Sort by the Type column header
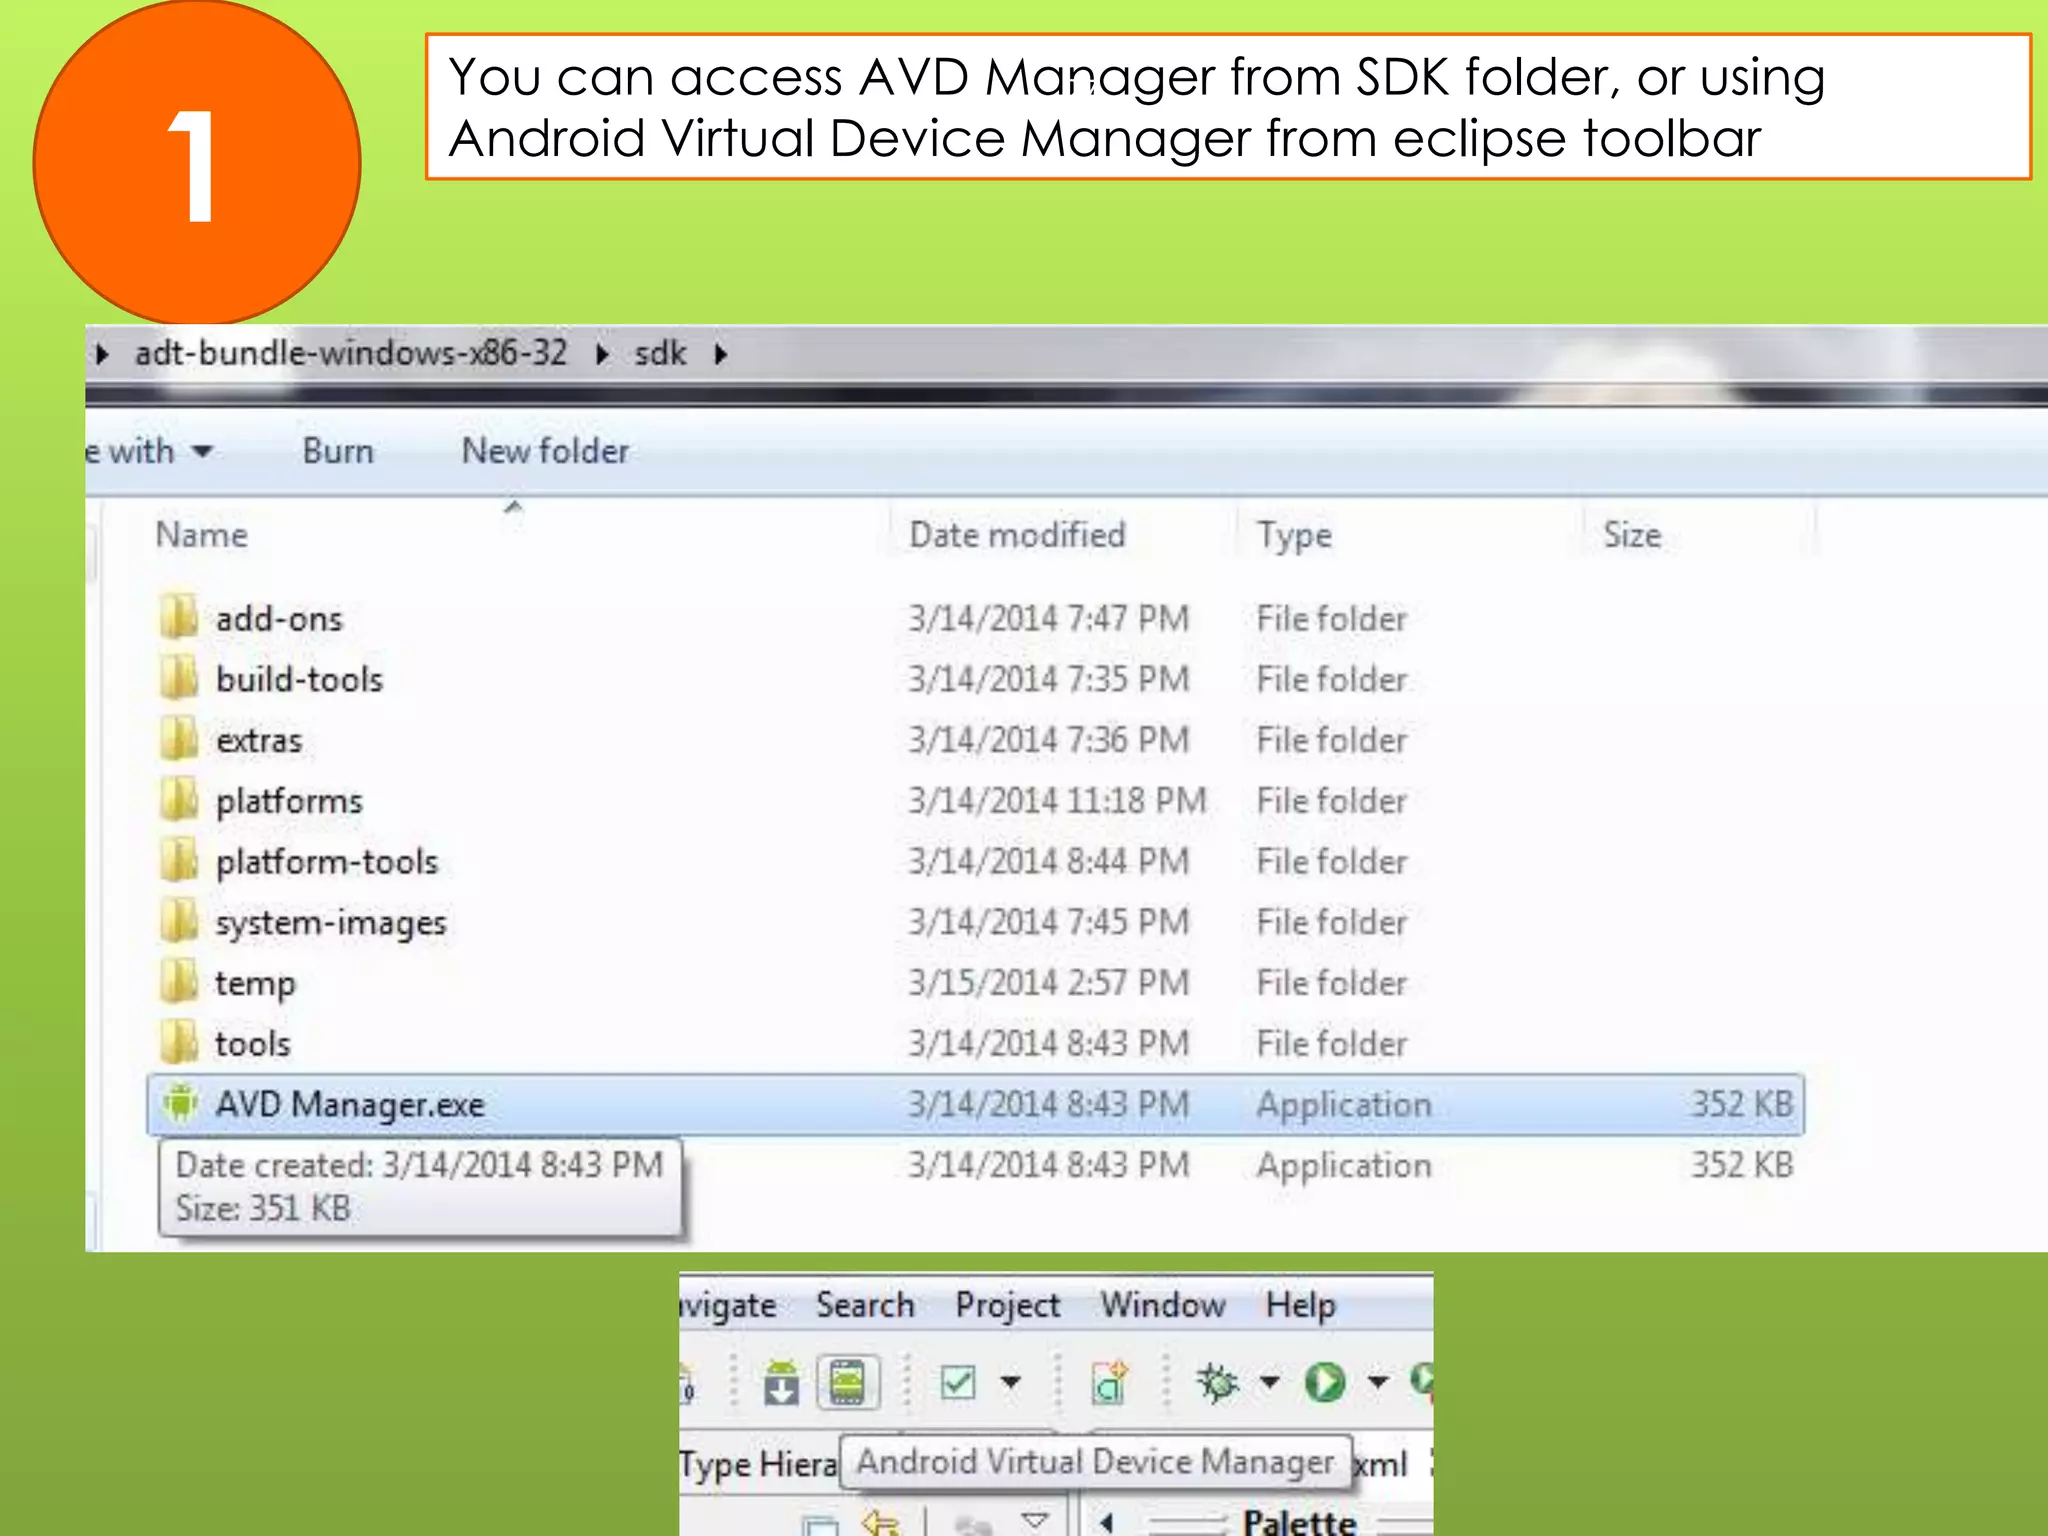 click(1294, 535)
